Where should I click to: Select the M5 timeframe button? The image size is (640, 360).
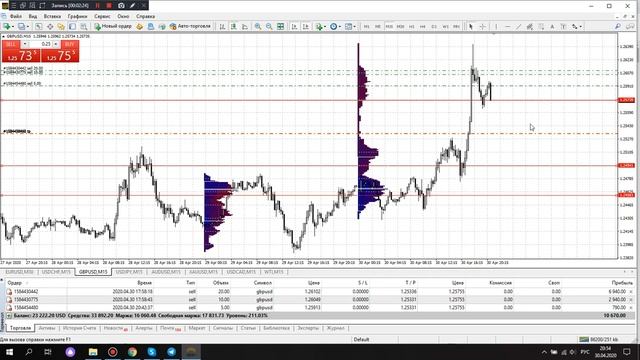click(x=378, y=26)
